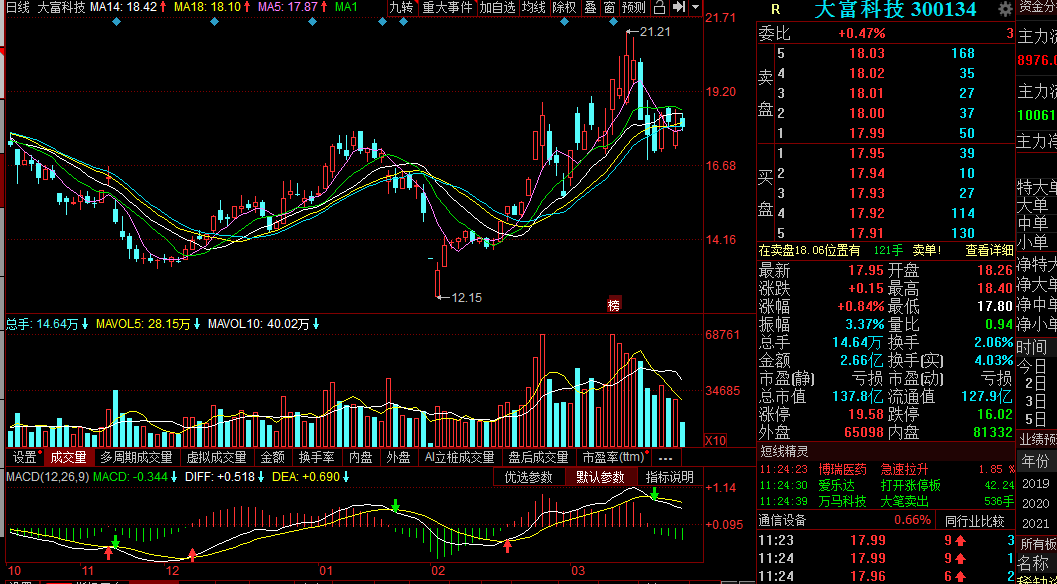The width and height of the screenshot is (1057, 584).
Task: Toggle 除权 ex-rights adjustment
Action: click(x=564, y=7)
